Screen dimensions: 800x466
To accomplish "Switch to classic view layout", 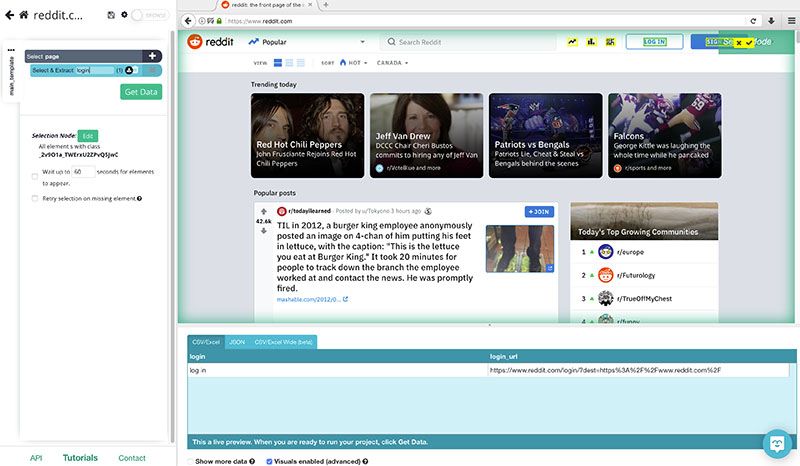I will pos(289,63).
